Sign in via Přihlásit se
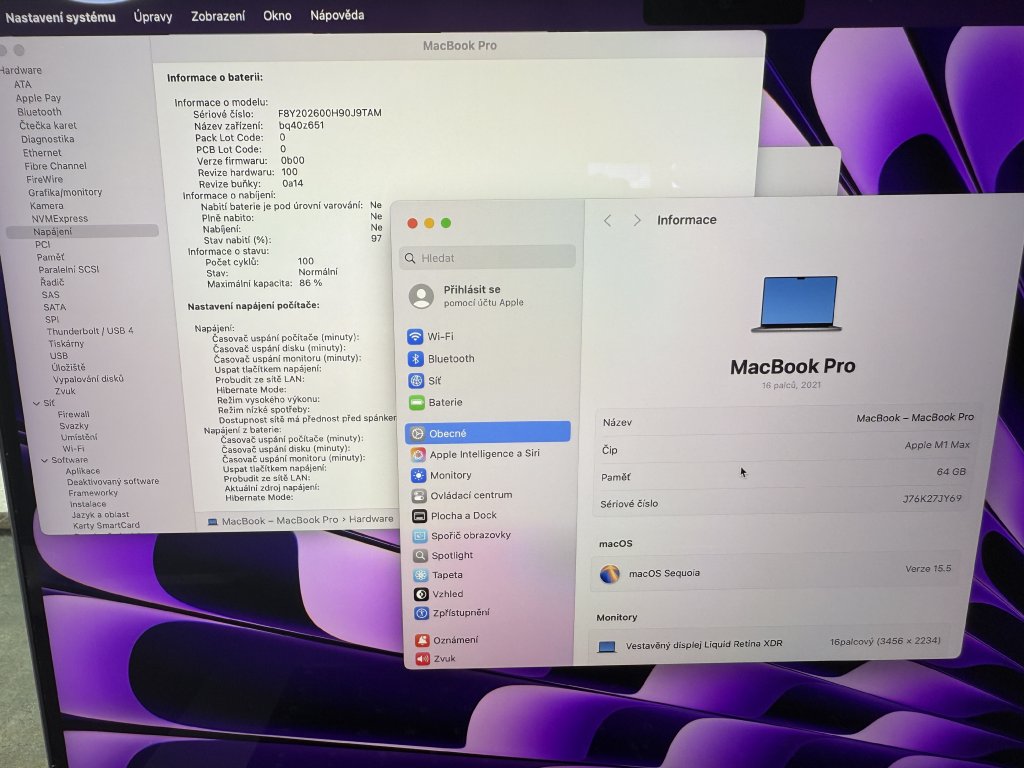 click(x=472, y=289)
